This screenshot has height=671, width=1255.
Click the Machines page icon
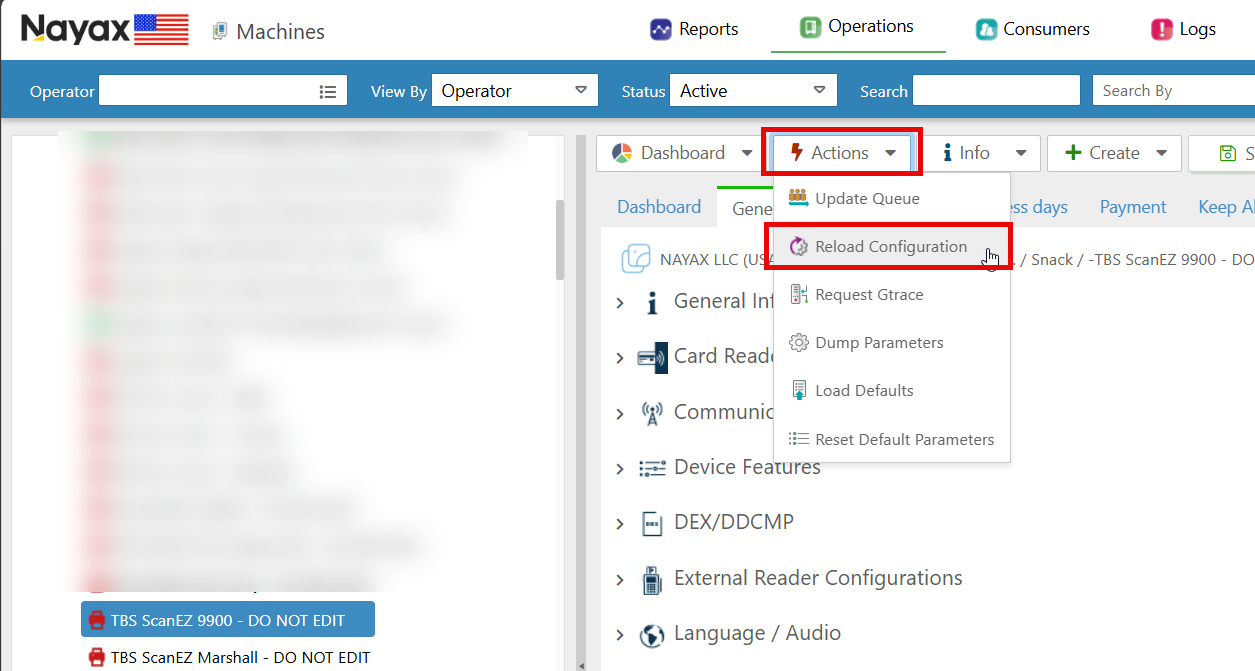pyautogui.click(x=220, y=32)
